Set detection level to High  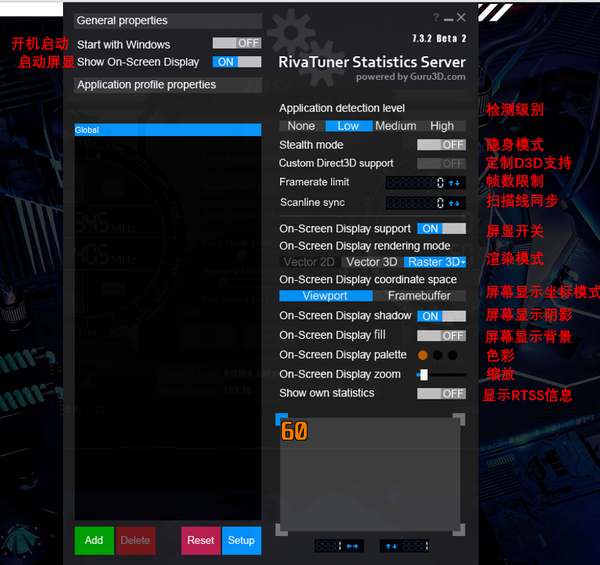tap(442, 126)
